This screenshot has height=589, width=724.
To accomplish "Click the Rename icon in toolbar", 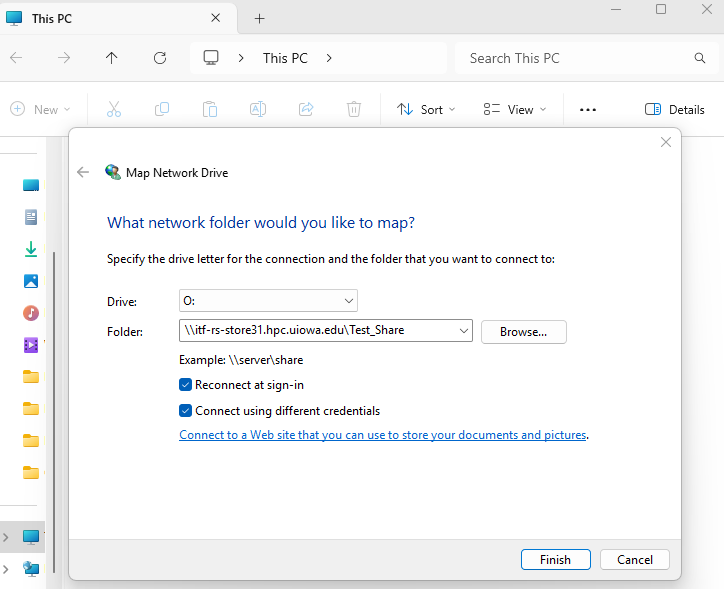I will pos(258,110).
